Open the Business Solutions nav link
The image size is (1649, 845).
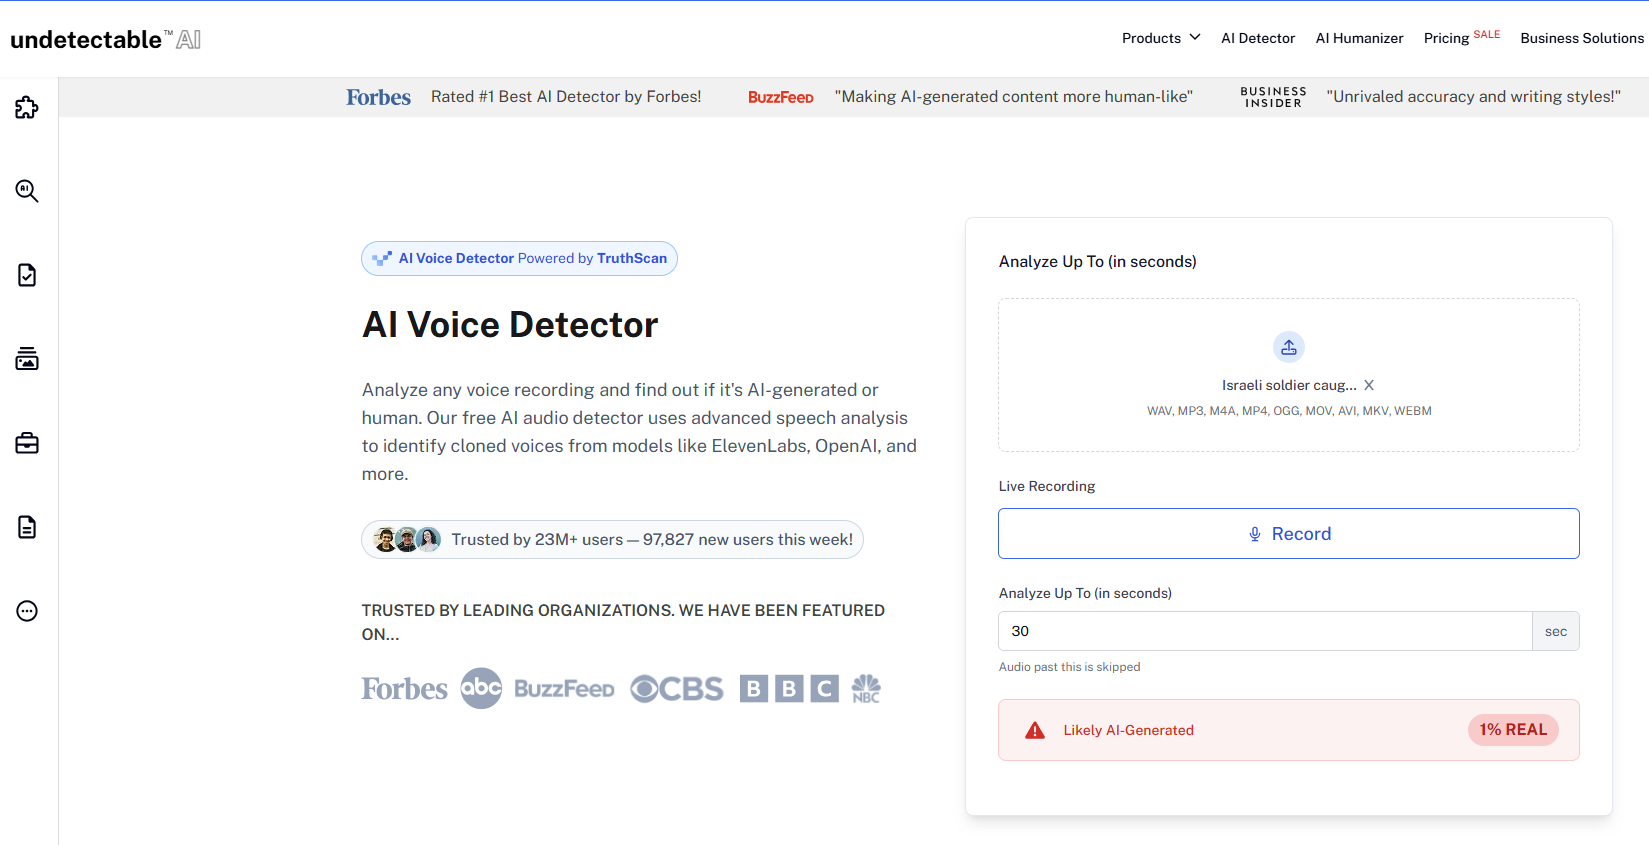tap(1582, 38)
